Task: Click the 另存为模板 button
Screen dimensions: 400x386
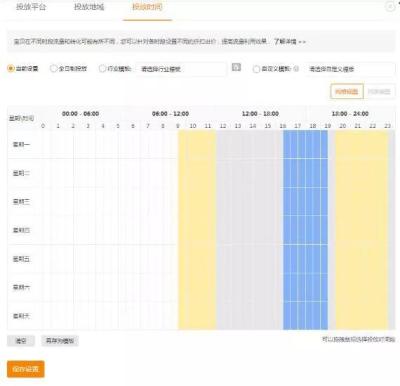Action: tap(60, 341)
